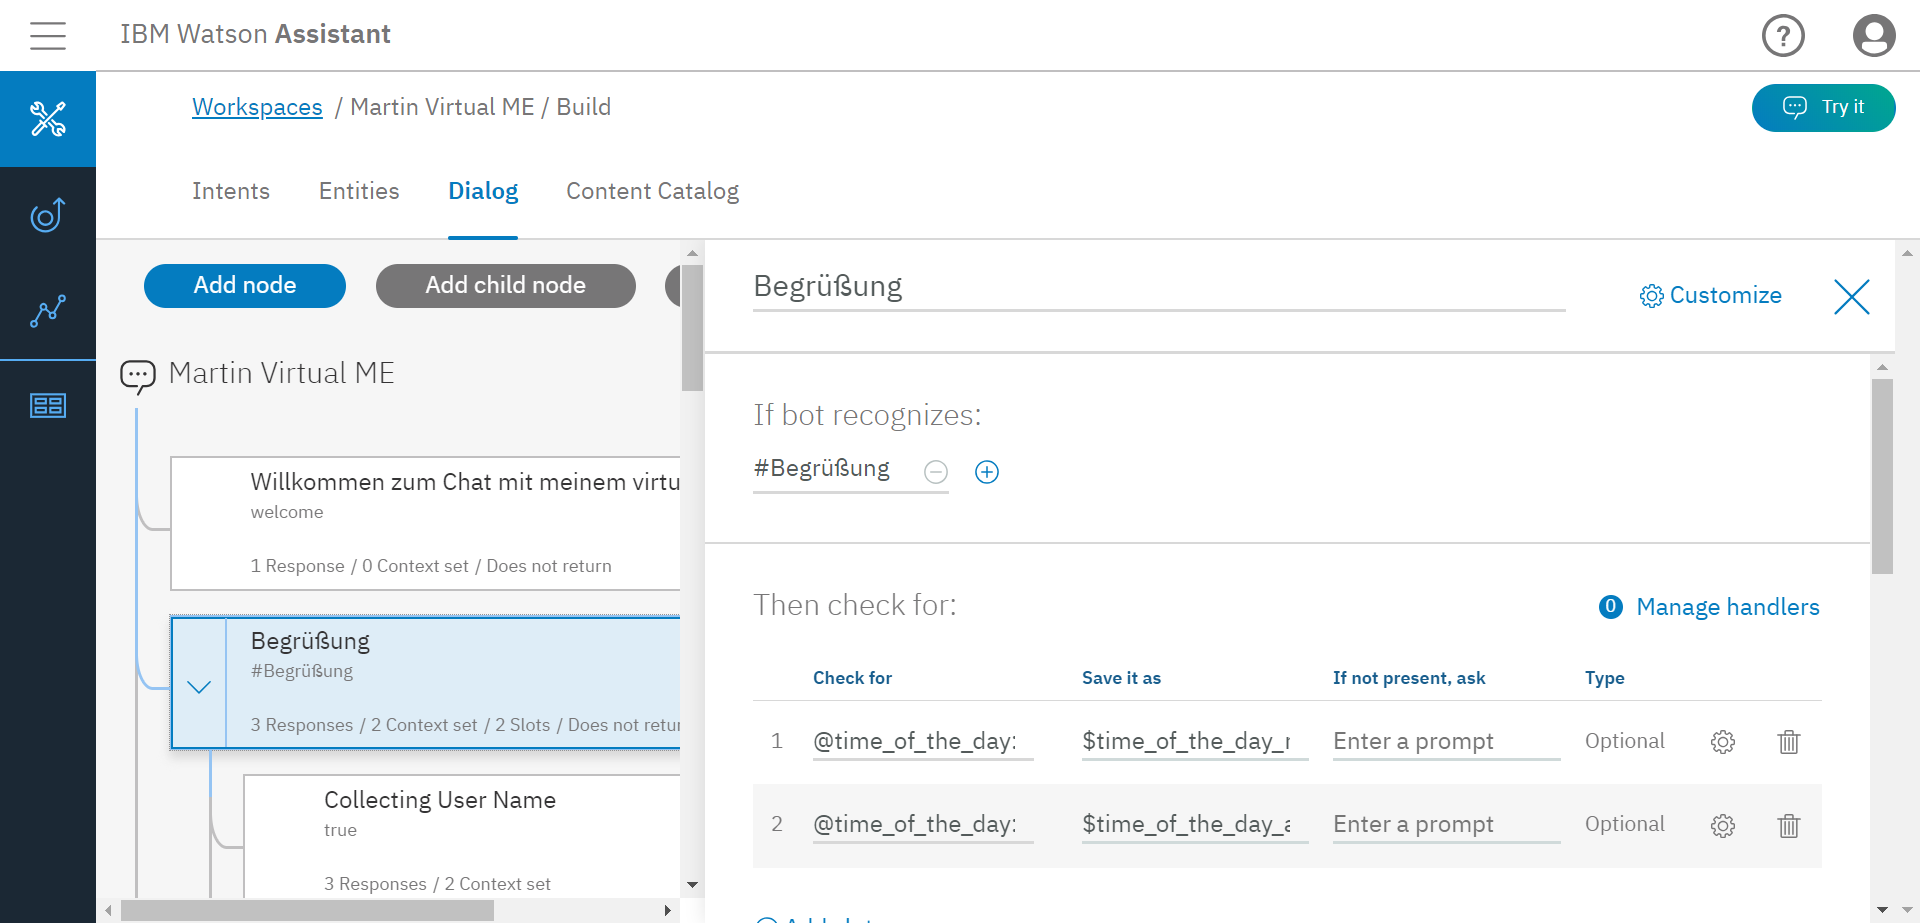This screenshot has height=923, width=1920.
Task: Open the deploy panel sidebar icon
Action: [x=48, y=405]
